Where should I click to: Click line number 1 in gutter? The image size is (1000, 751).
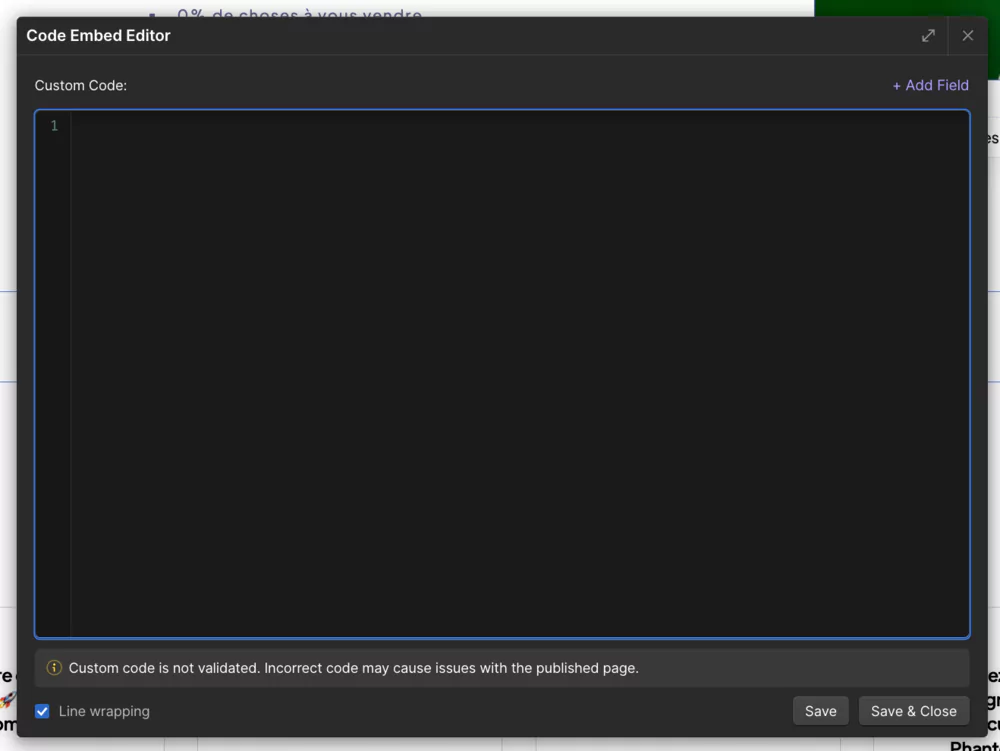(x=54, y=126)
